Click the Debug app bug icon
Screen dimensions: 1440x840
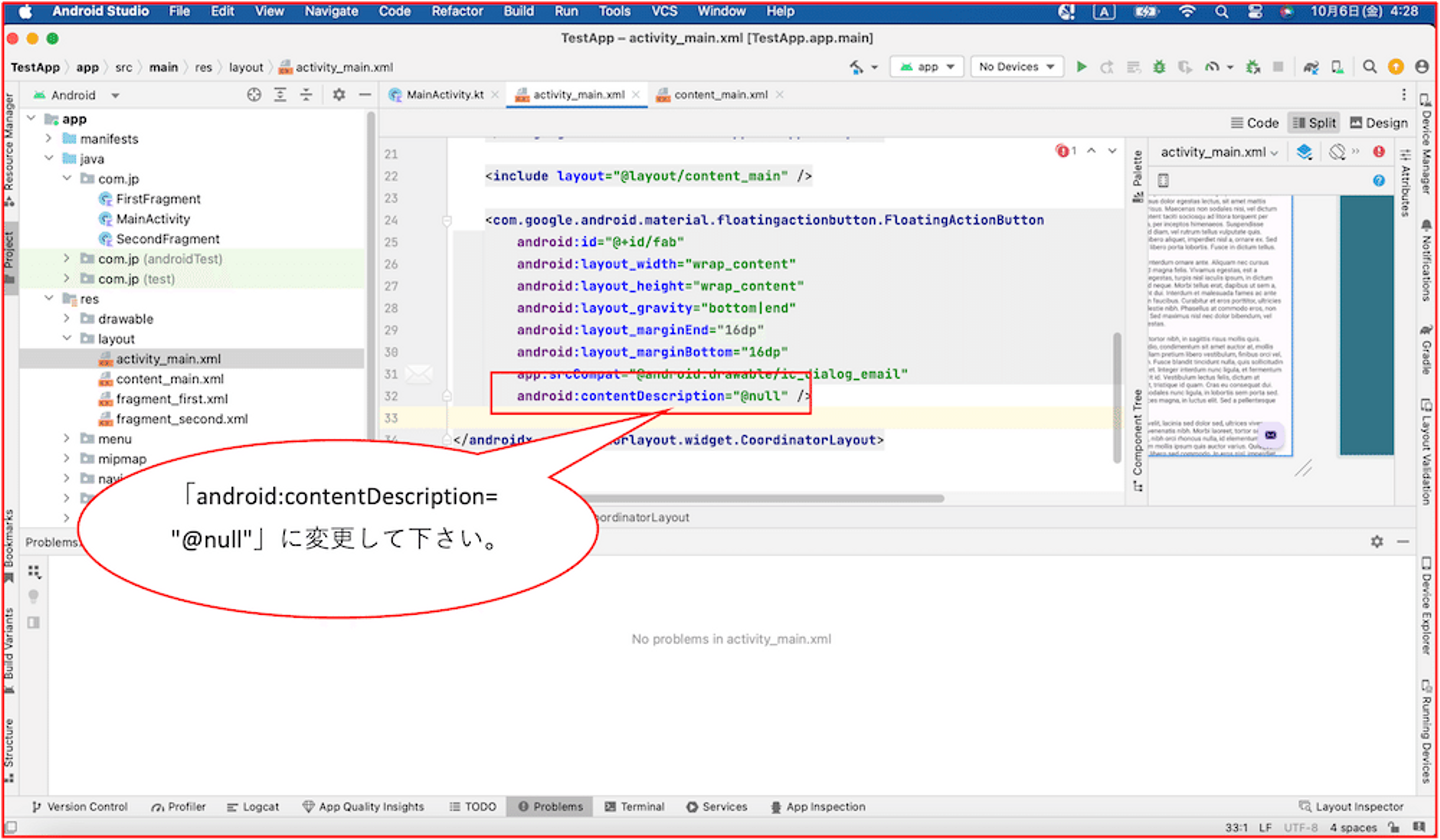[x=1158, y=67]
